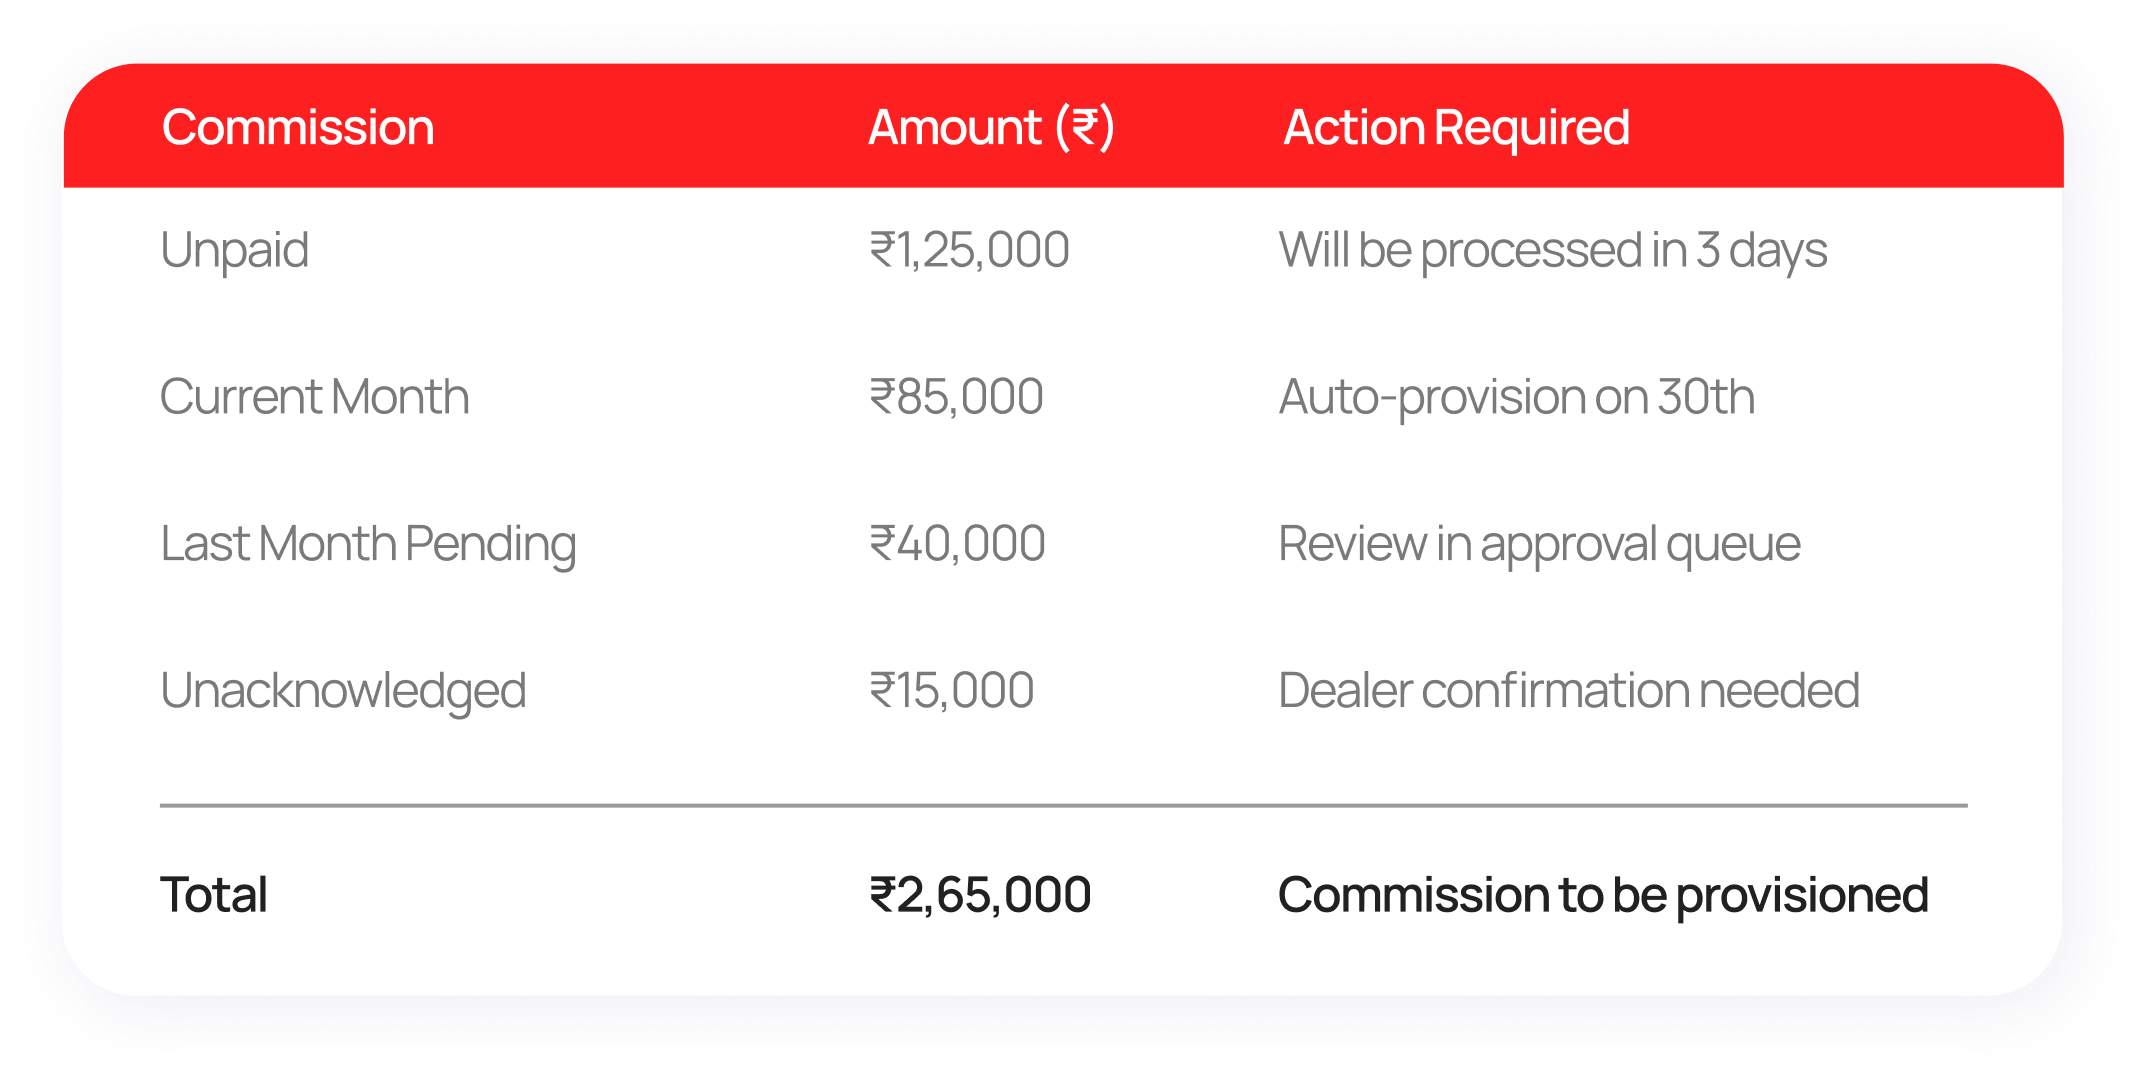The width and height of the screenshot is (2142, 1073).
Task: Click the ₹15,000 amount
Action: tap(951, 690)
